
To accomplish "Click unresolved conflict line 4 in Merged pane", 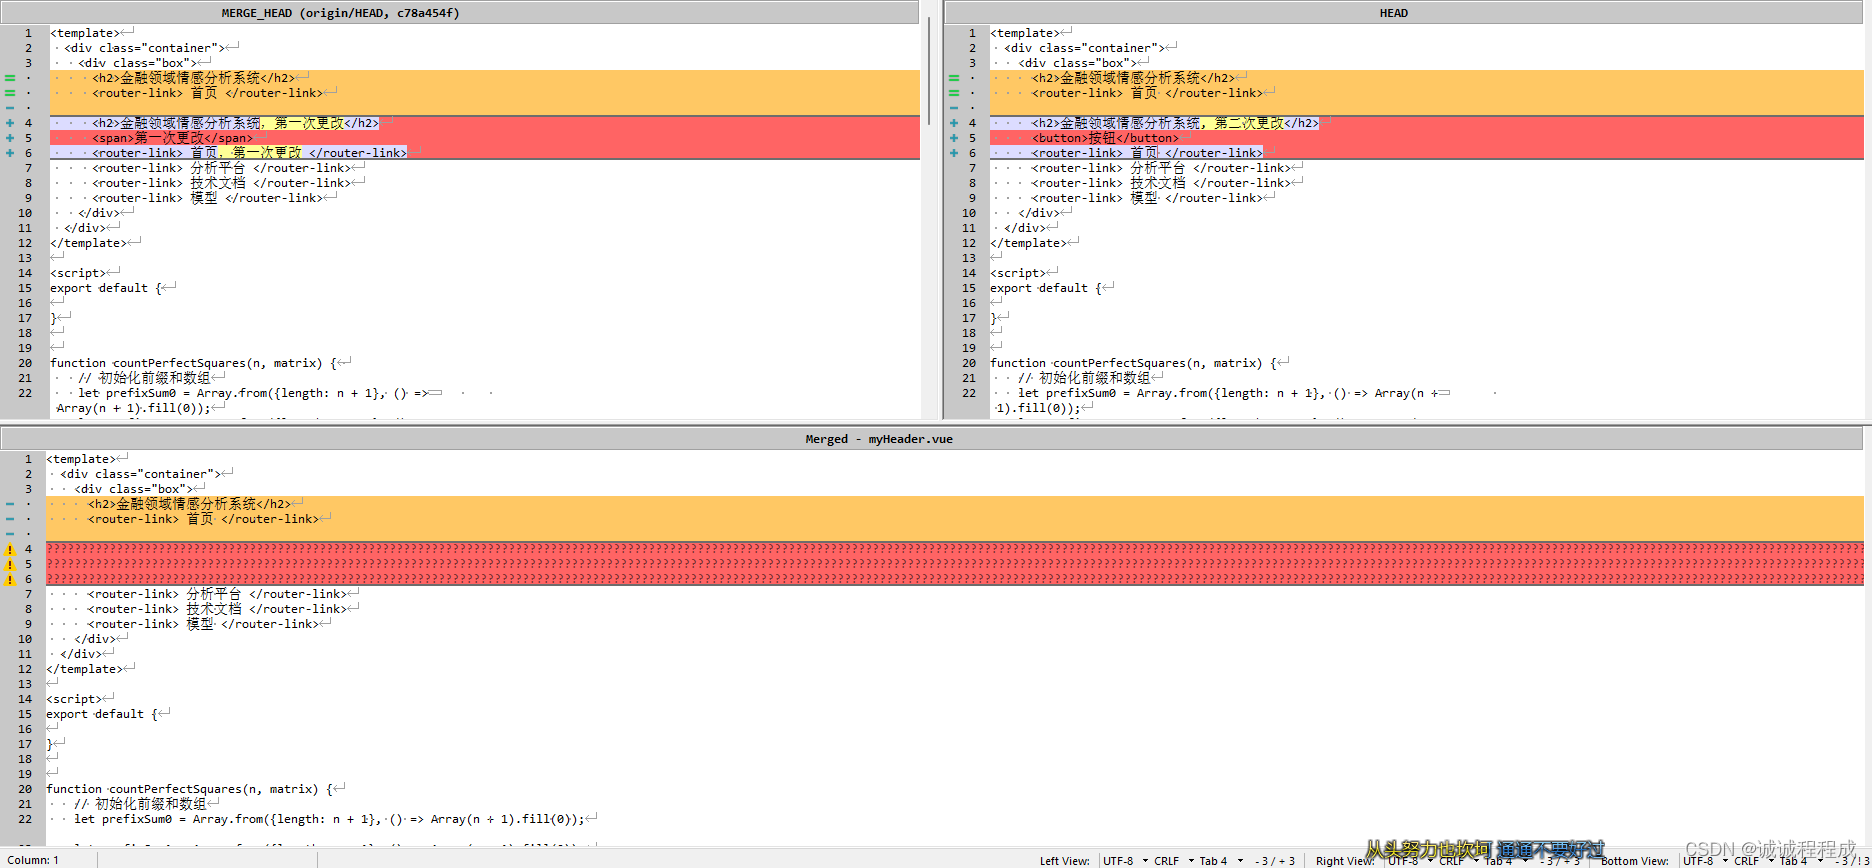I will (955, 549).
